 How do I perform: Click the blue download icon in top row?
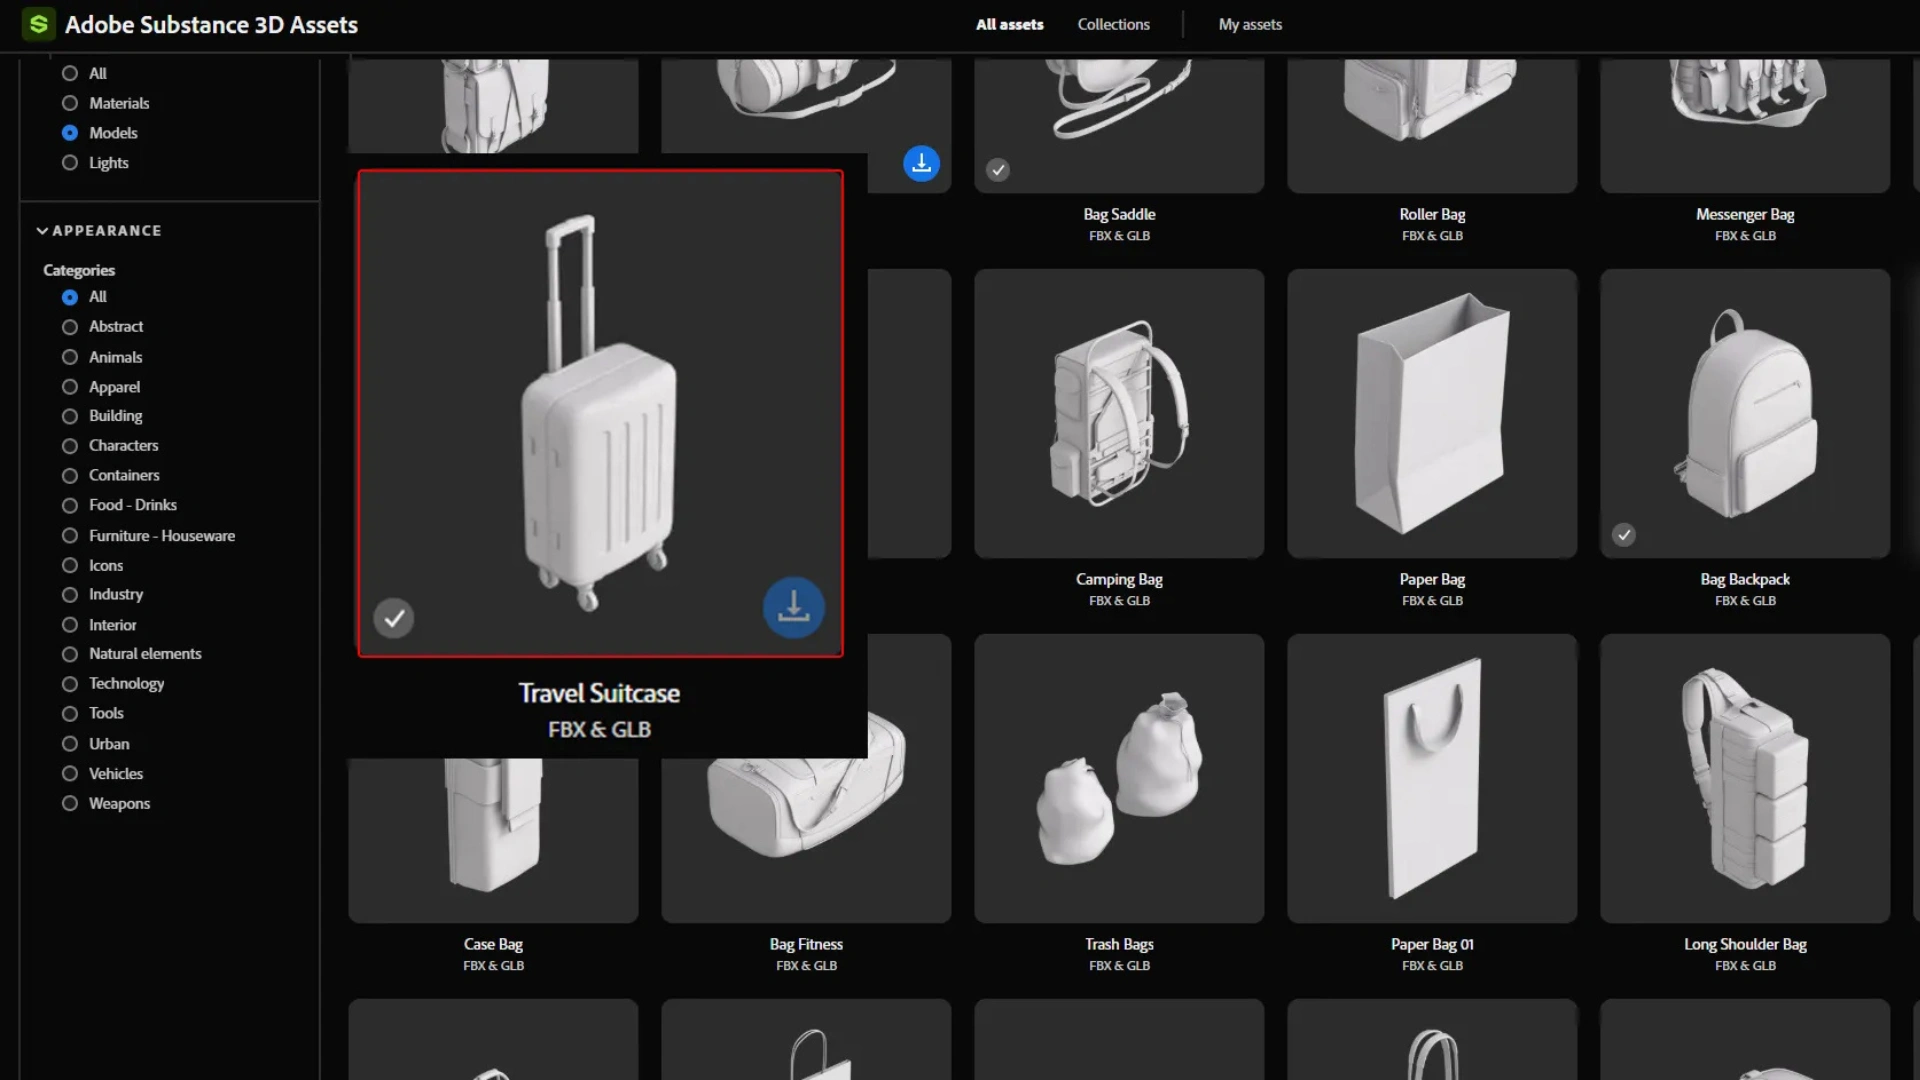click(920, 163)
